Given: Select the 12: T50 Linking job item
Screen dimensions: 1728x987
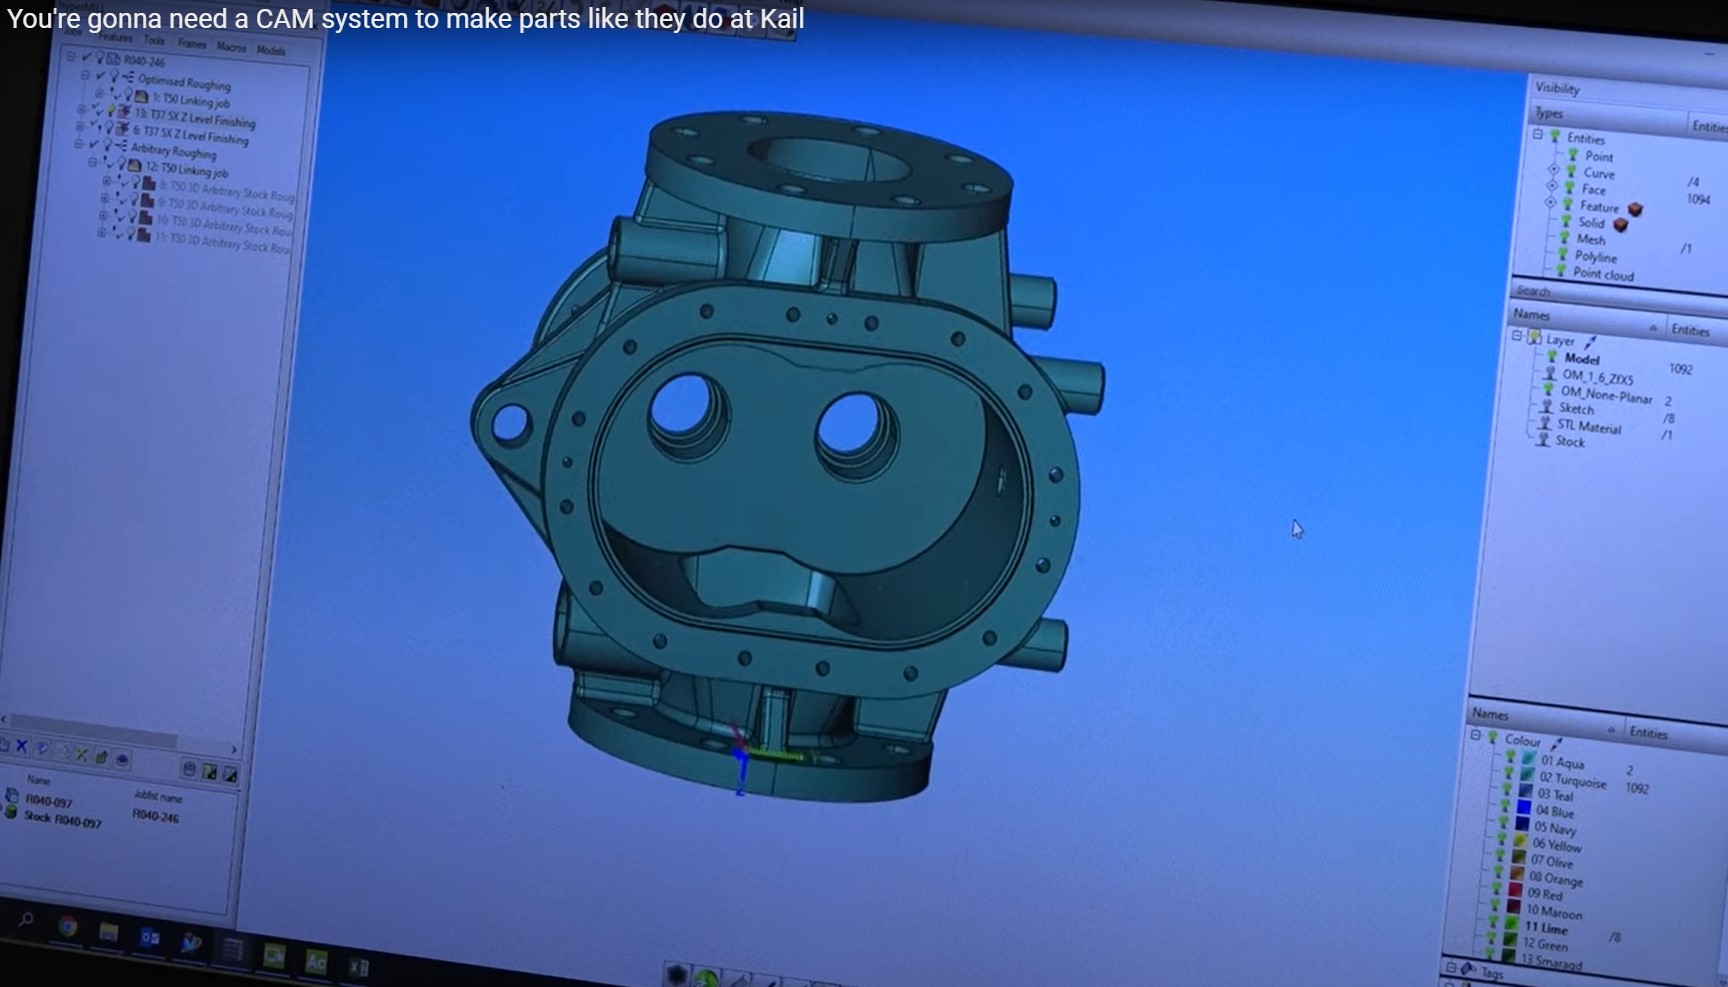Looking at the screenshot, I should (186, 170).
